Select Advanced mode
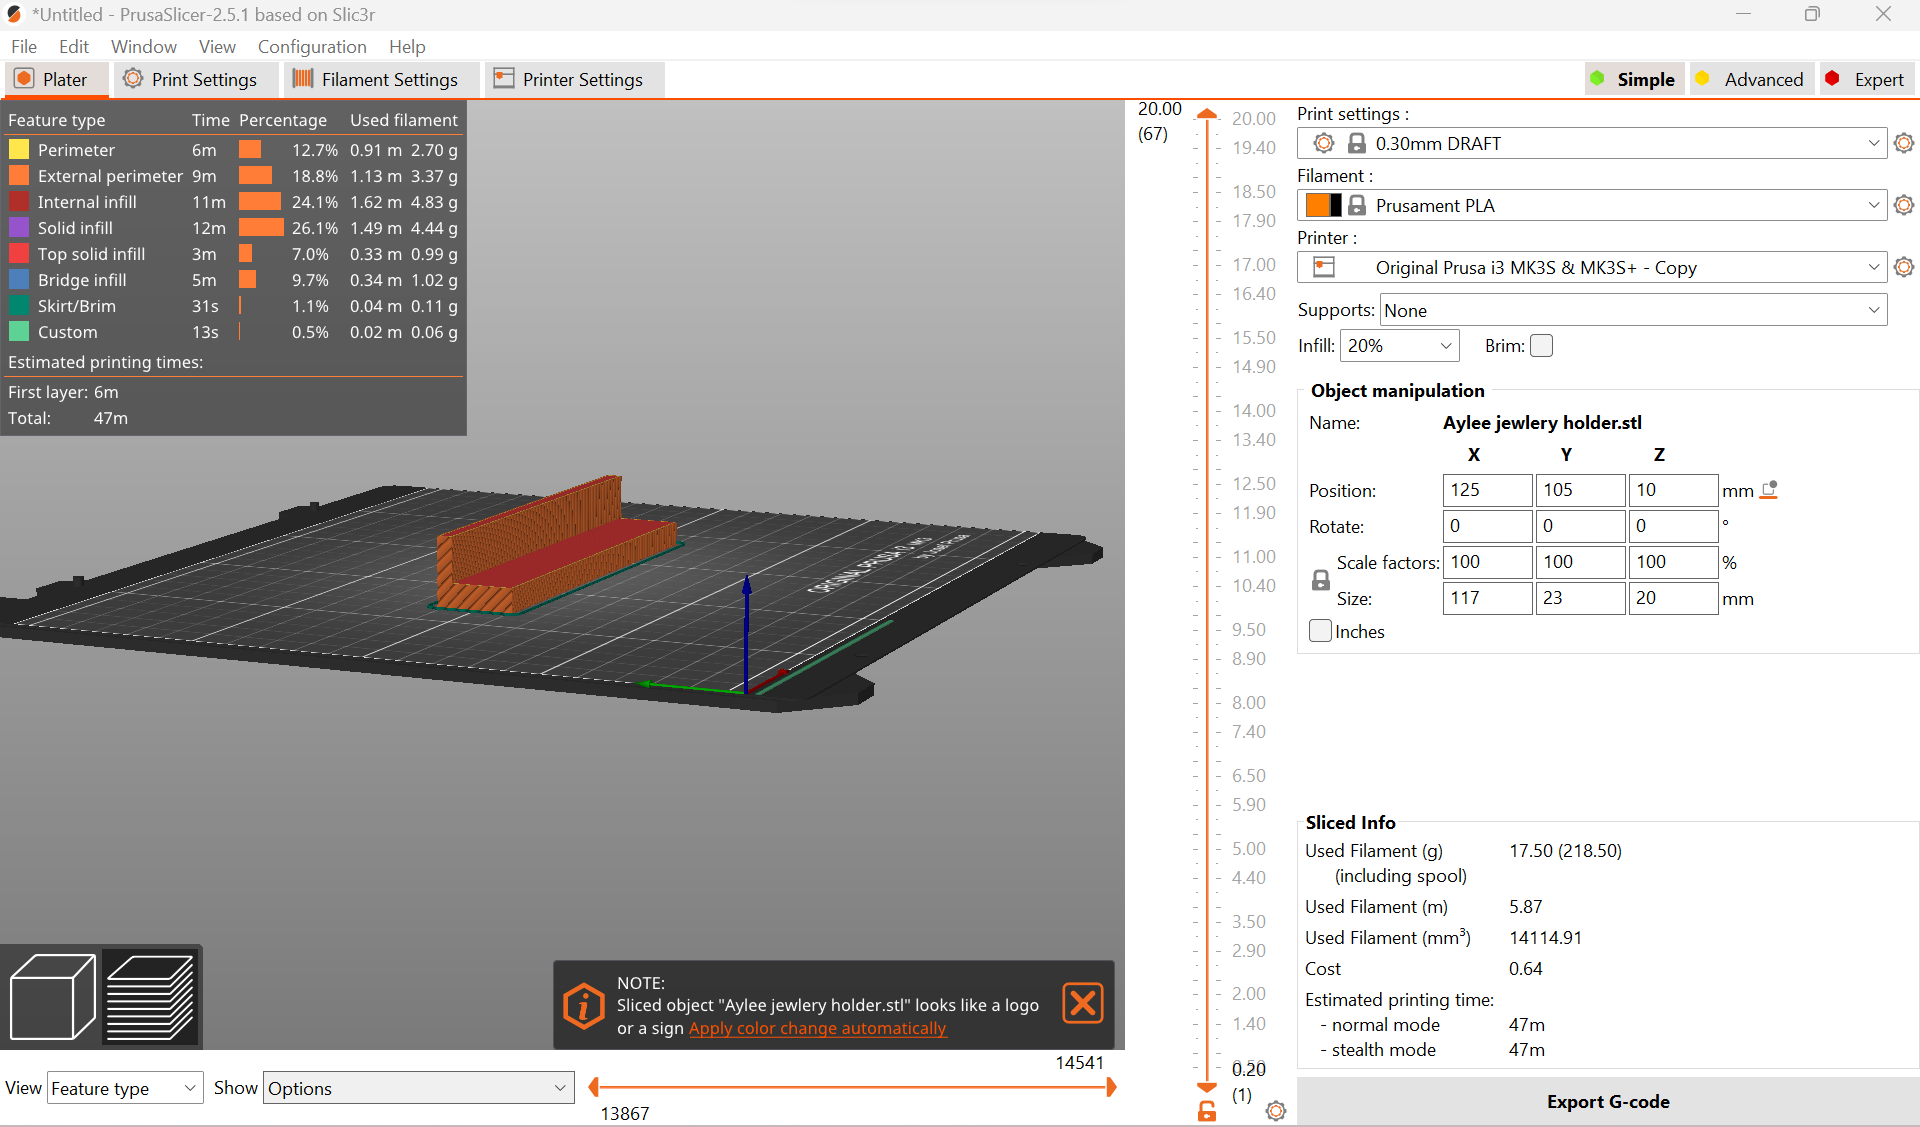The height and width of the screenshot is (1127, 1920). click(1751, 79)
